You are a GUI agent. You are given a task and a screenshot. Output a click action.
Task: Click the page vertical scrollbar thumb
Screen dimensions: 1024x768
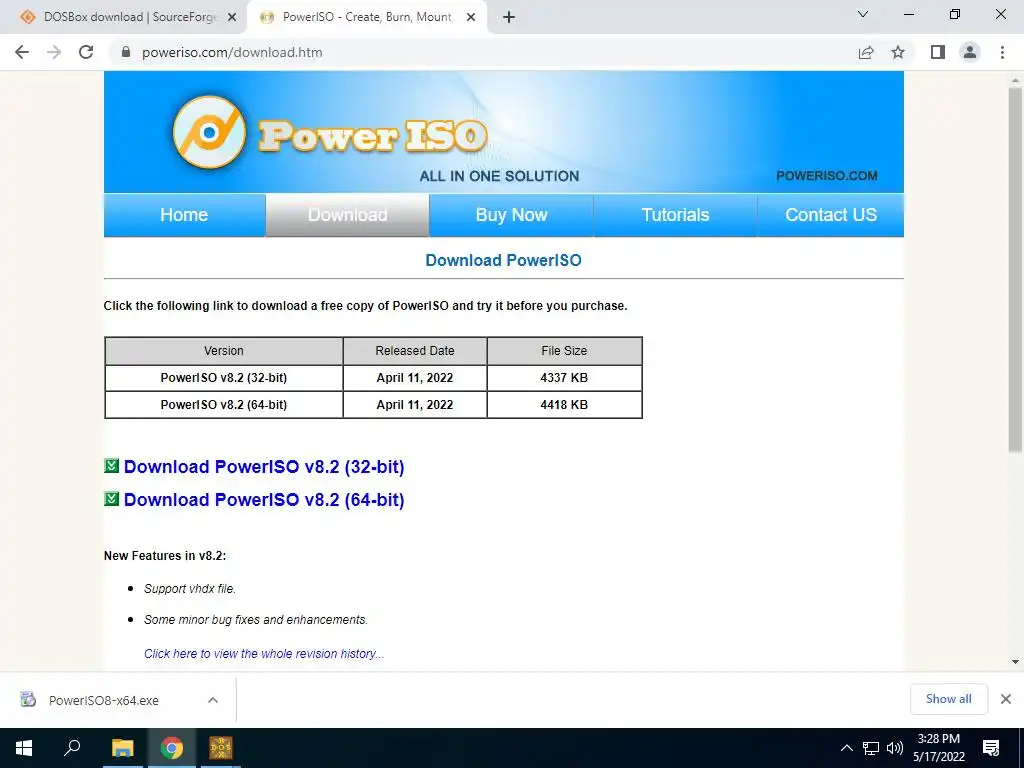(1015, 268)
